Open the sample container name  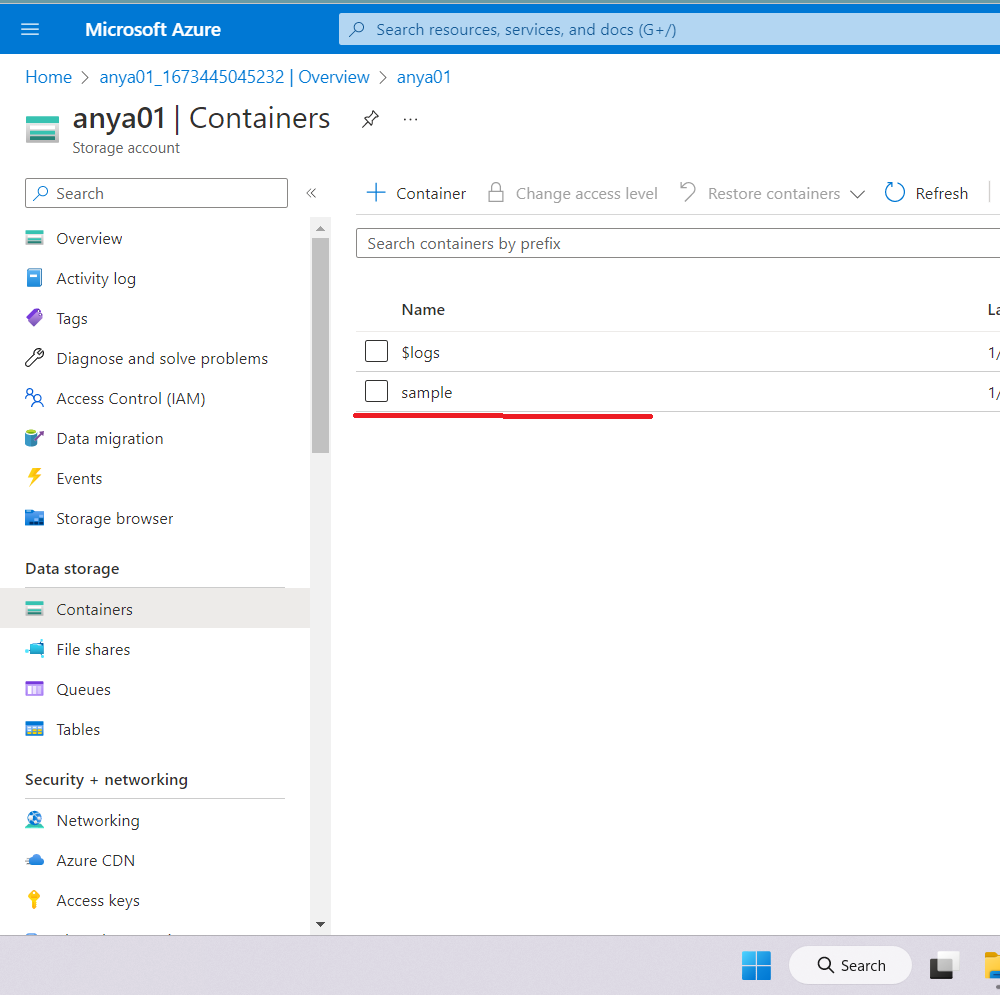click(427, 392)
